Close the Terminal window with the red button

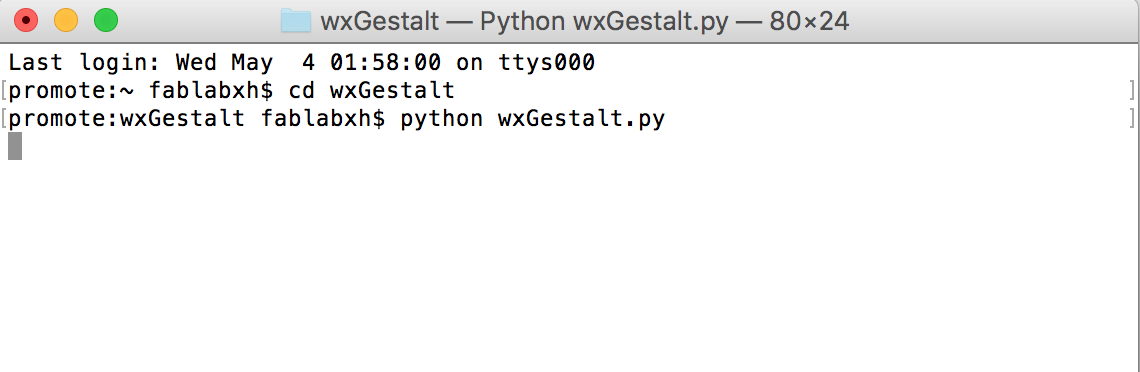point(26,20)
